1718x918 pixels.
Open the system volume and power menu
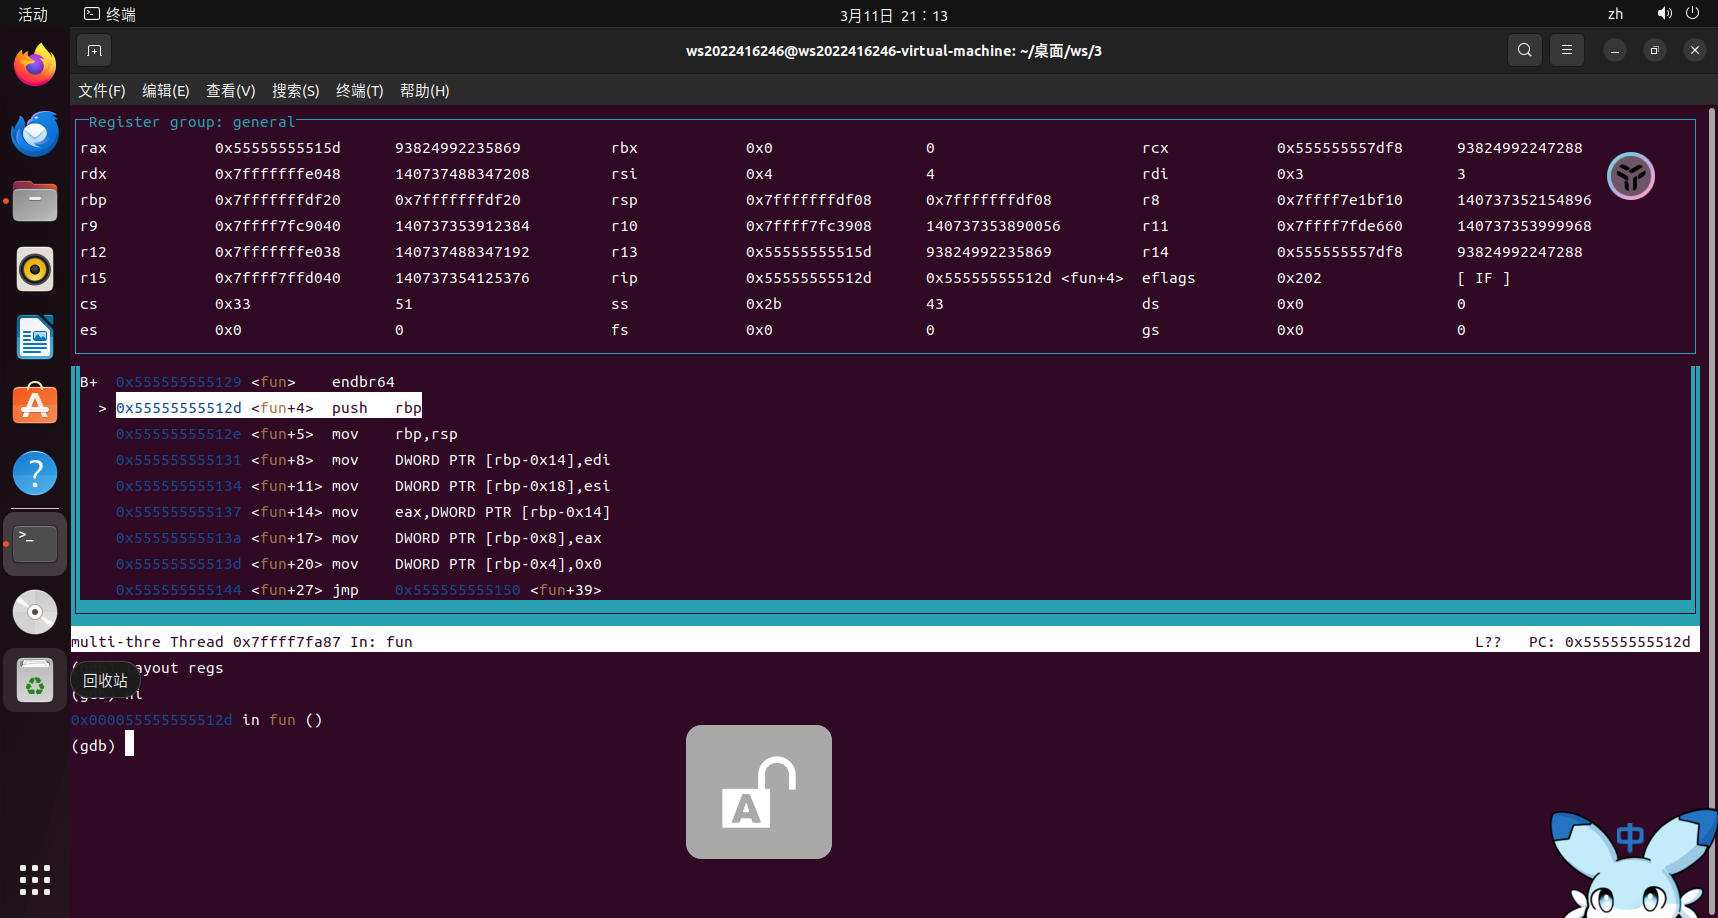click(x=1678, y=14)
